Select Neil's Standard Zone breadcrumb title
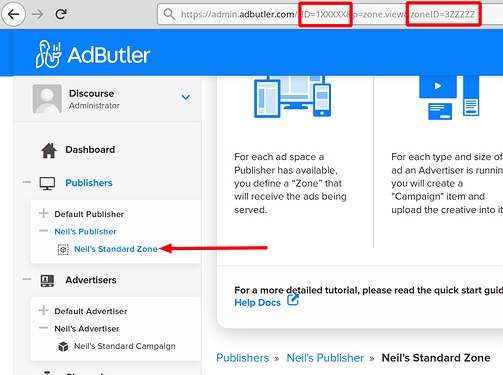The image size is (503, 375). (x=436, y=358)
